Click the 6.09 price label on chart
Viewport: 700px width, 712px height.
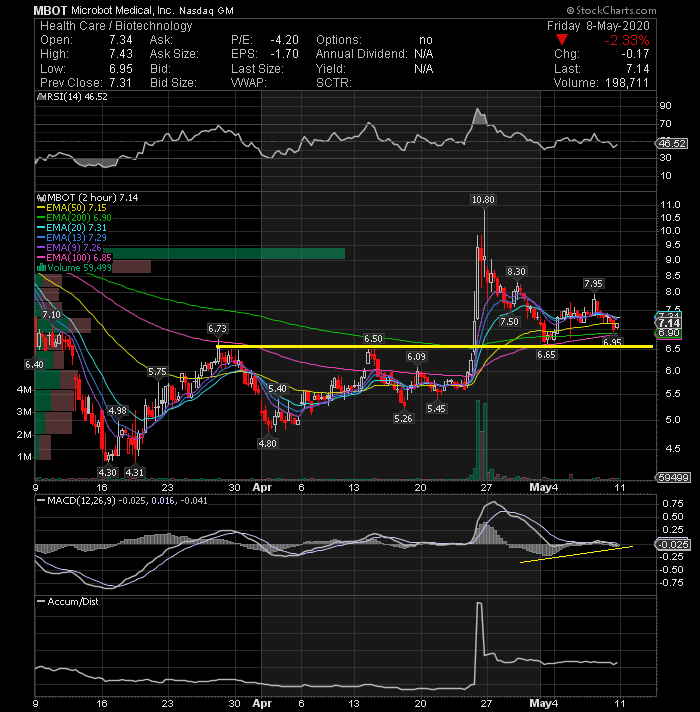pos(416,357)
